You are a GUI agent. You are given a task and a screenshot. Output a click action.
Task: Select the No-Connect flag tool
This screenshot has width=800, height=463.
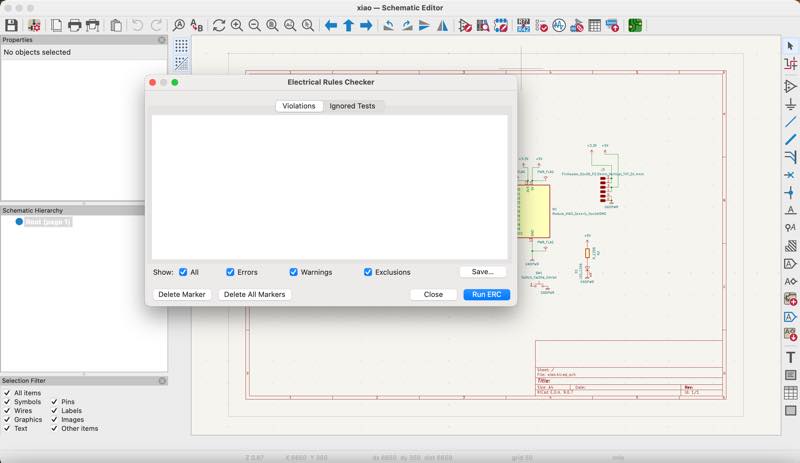(790, 175)
